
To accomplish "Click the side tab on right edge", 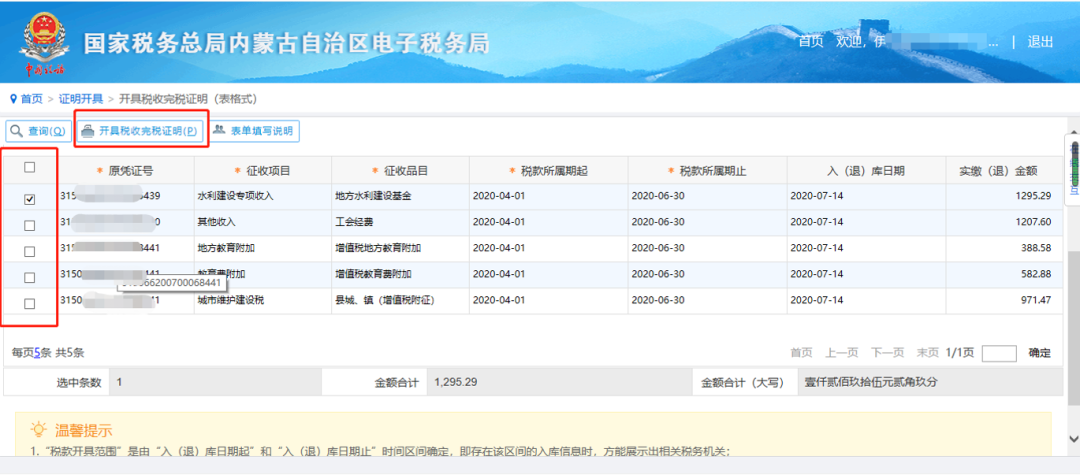I will 1072,169.
